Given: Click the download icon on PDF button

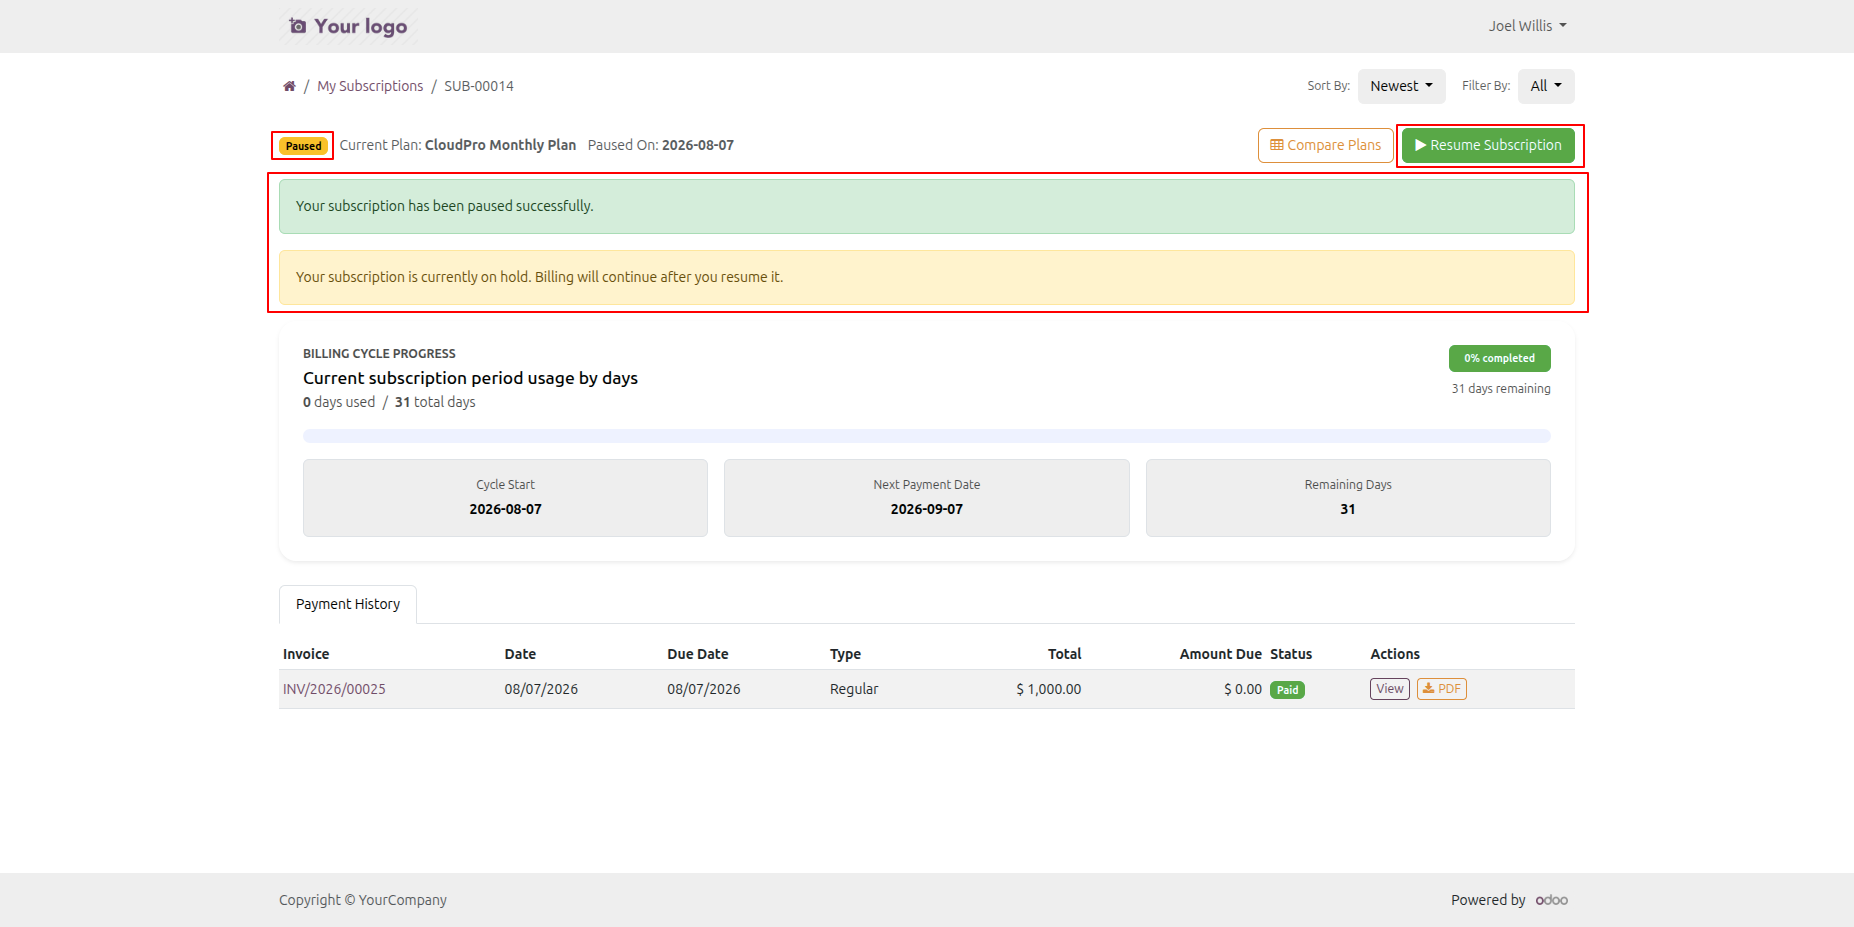Looking at the screenshot, I should click(1428, 689).
